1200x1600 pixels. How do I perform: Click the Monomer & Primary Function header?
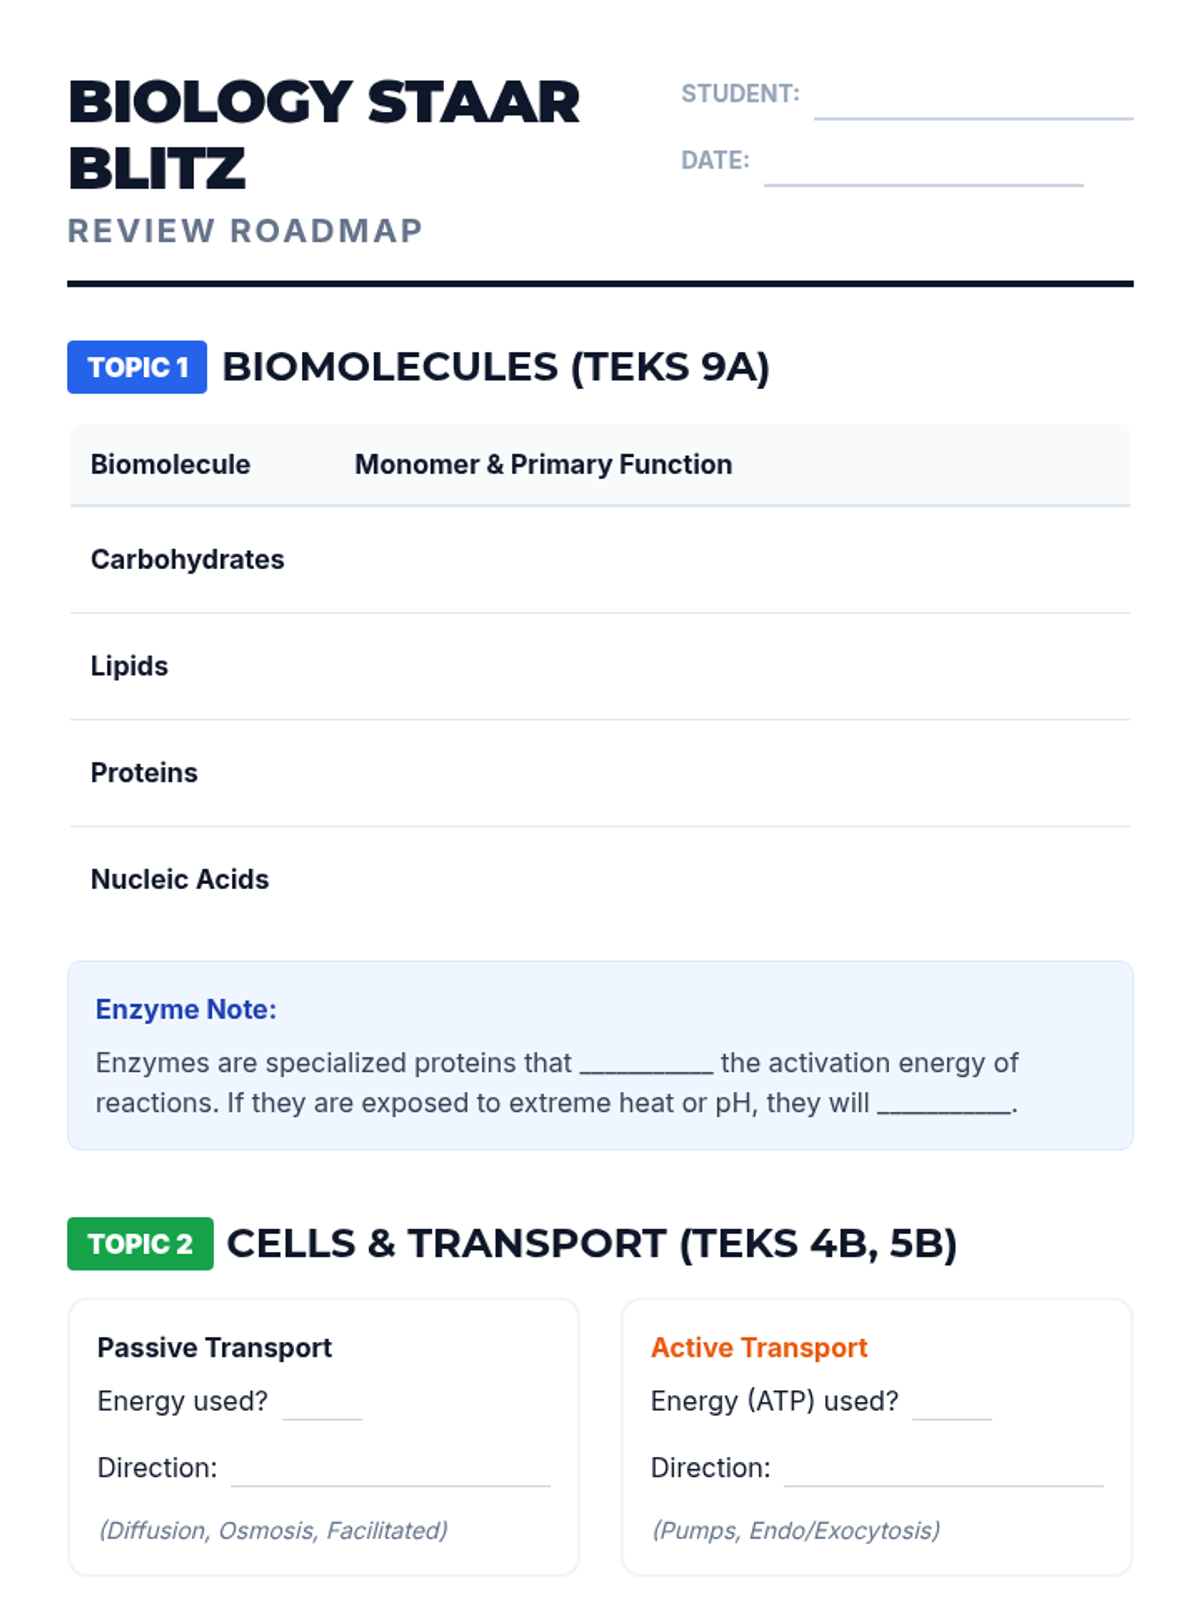[x=543, y=464]
